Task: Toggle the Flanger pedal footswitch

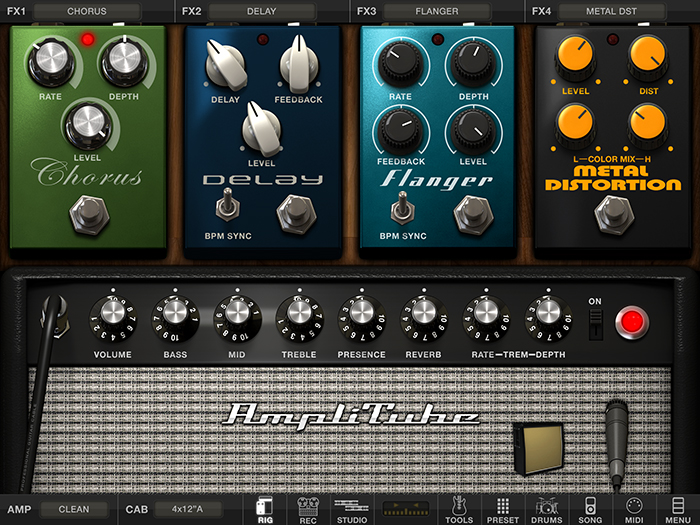Action: (473, 215)
